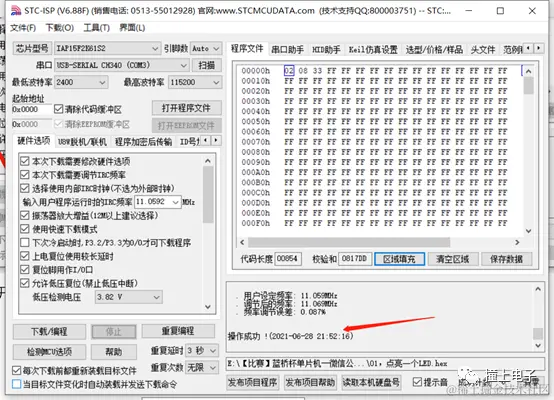554x400 pixels.
Task: Click the STC-ISP app icon in title bar
Action: click(x=16, y=11)
